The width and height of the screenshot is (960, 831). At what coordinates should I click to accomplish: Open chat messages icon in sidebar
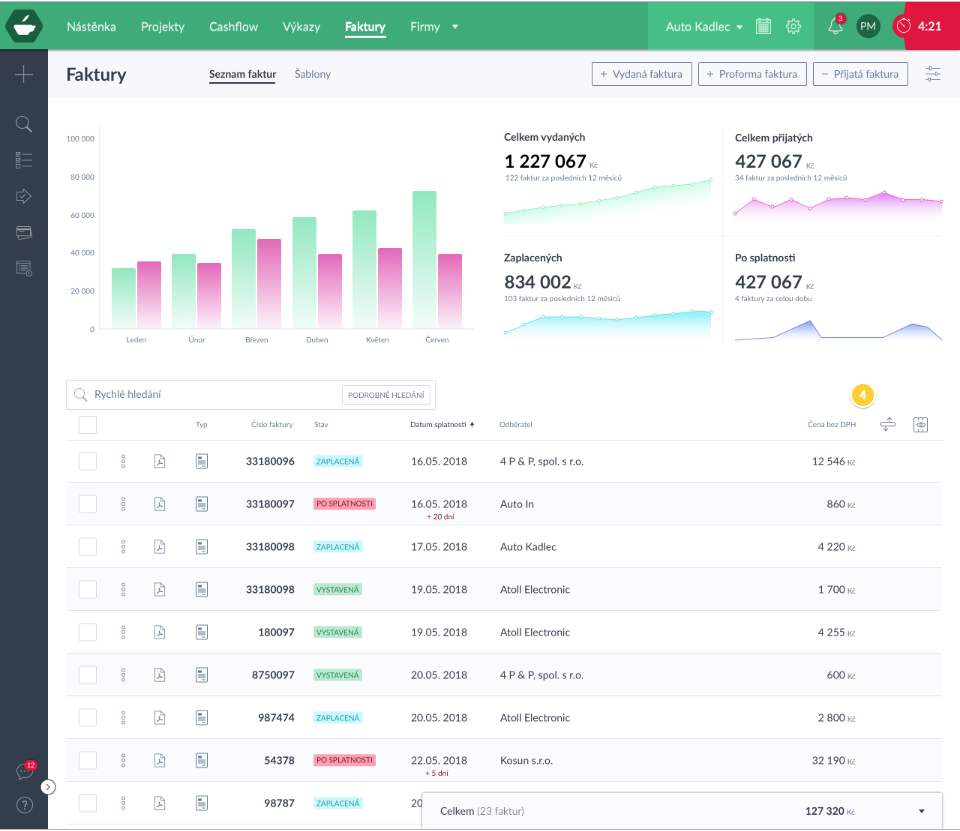24,771
